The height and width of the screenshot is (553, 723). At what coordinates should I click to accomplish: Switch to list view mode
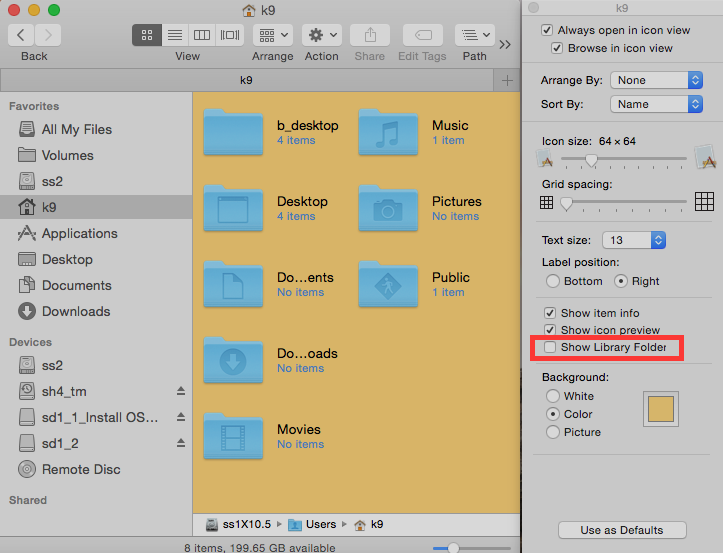175,35
